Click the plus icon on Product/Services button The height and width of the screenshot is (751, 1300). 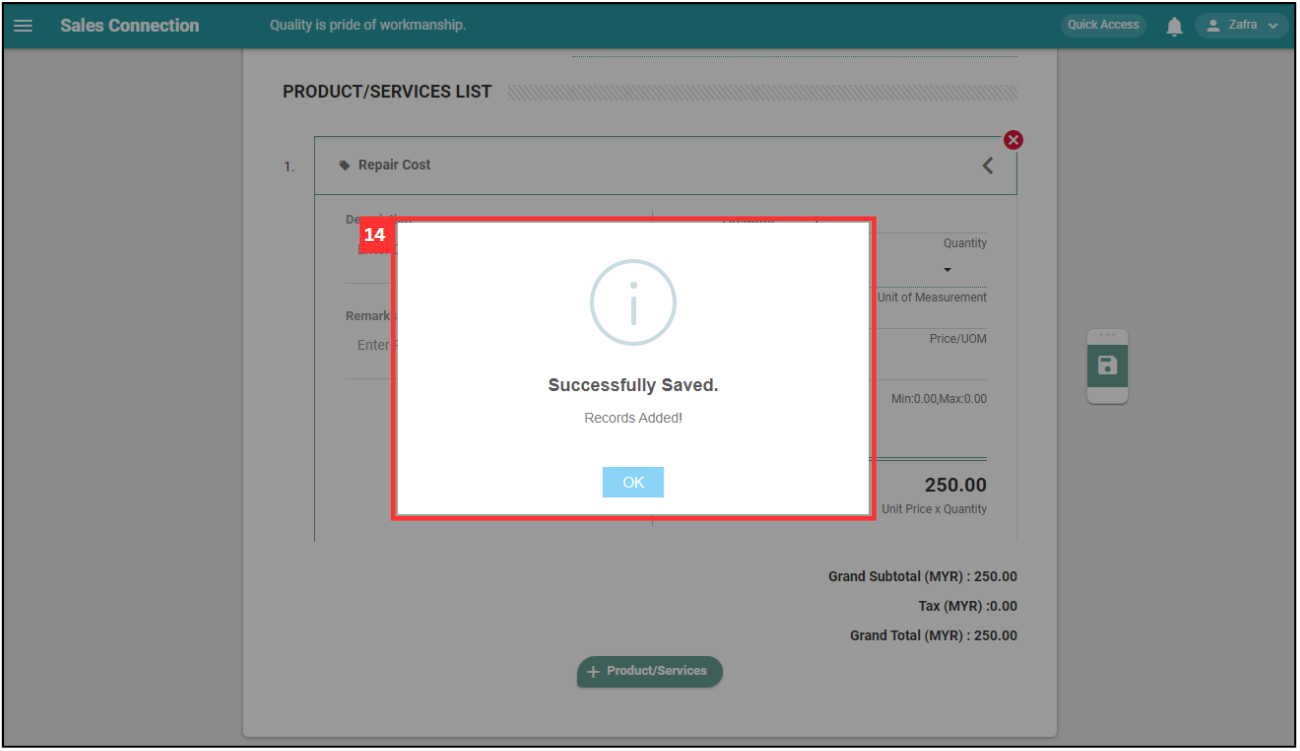pyautogui.click(x=593, y=672)
